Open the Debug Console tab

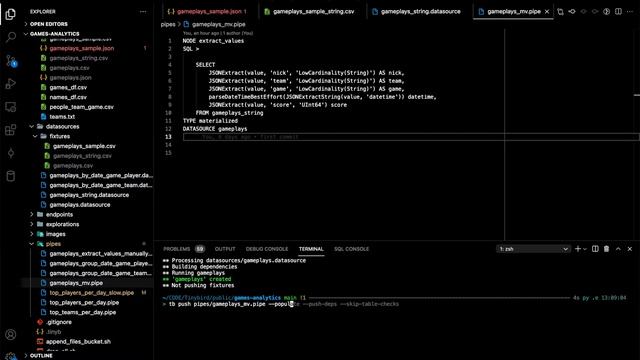tap(267, 249)
